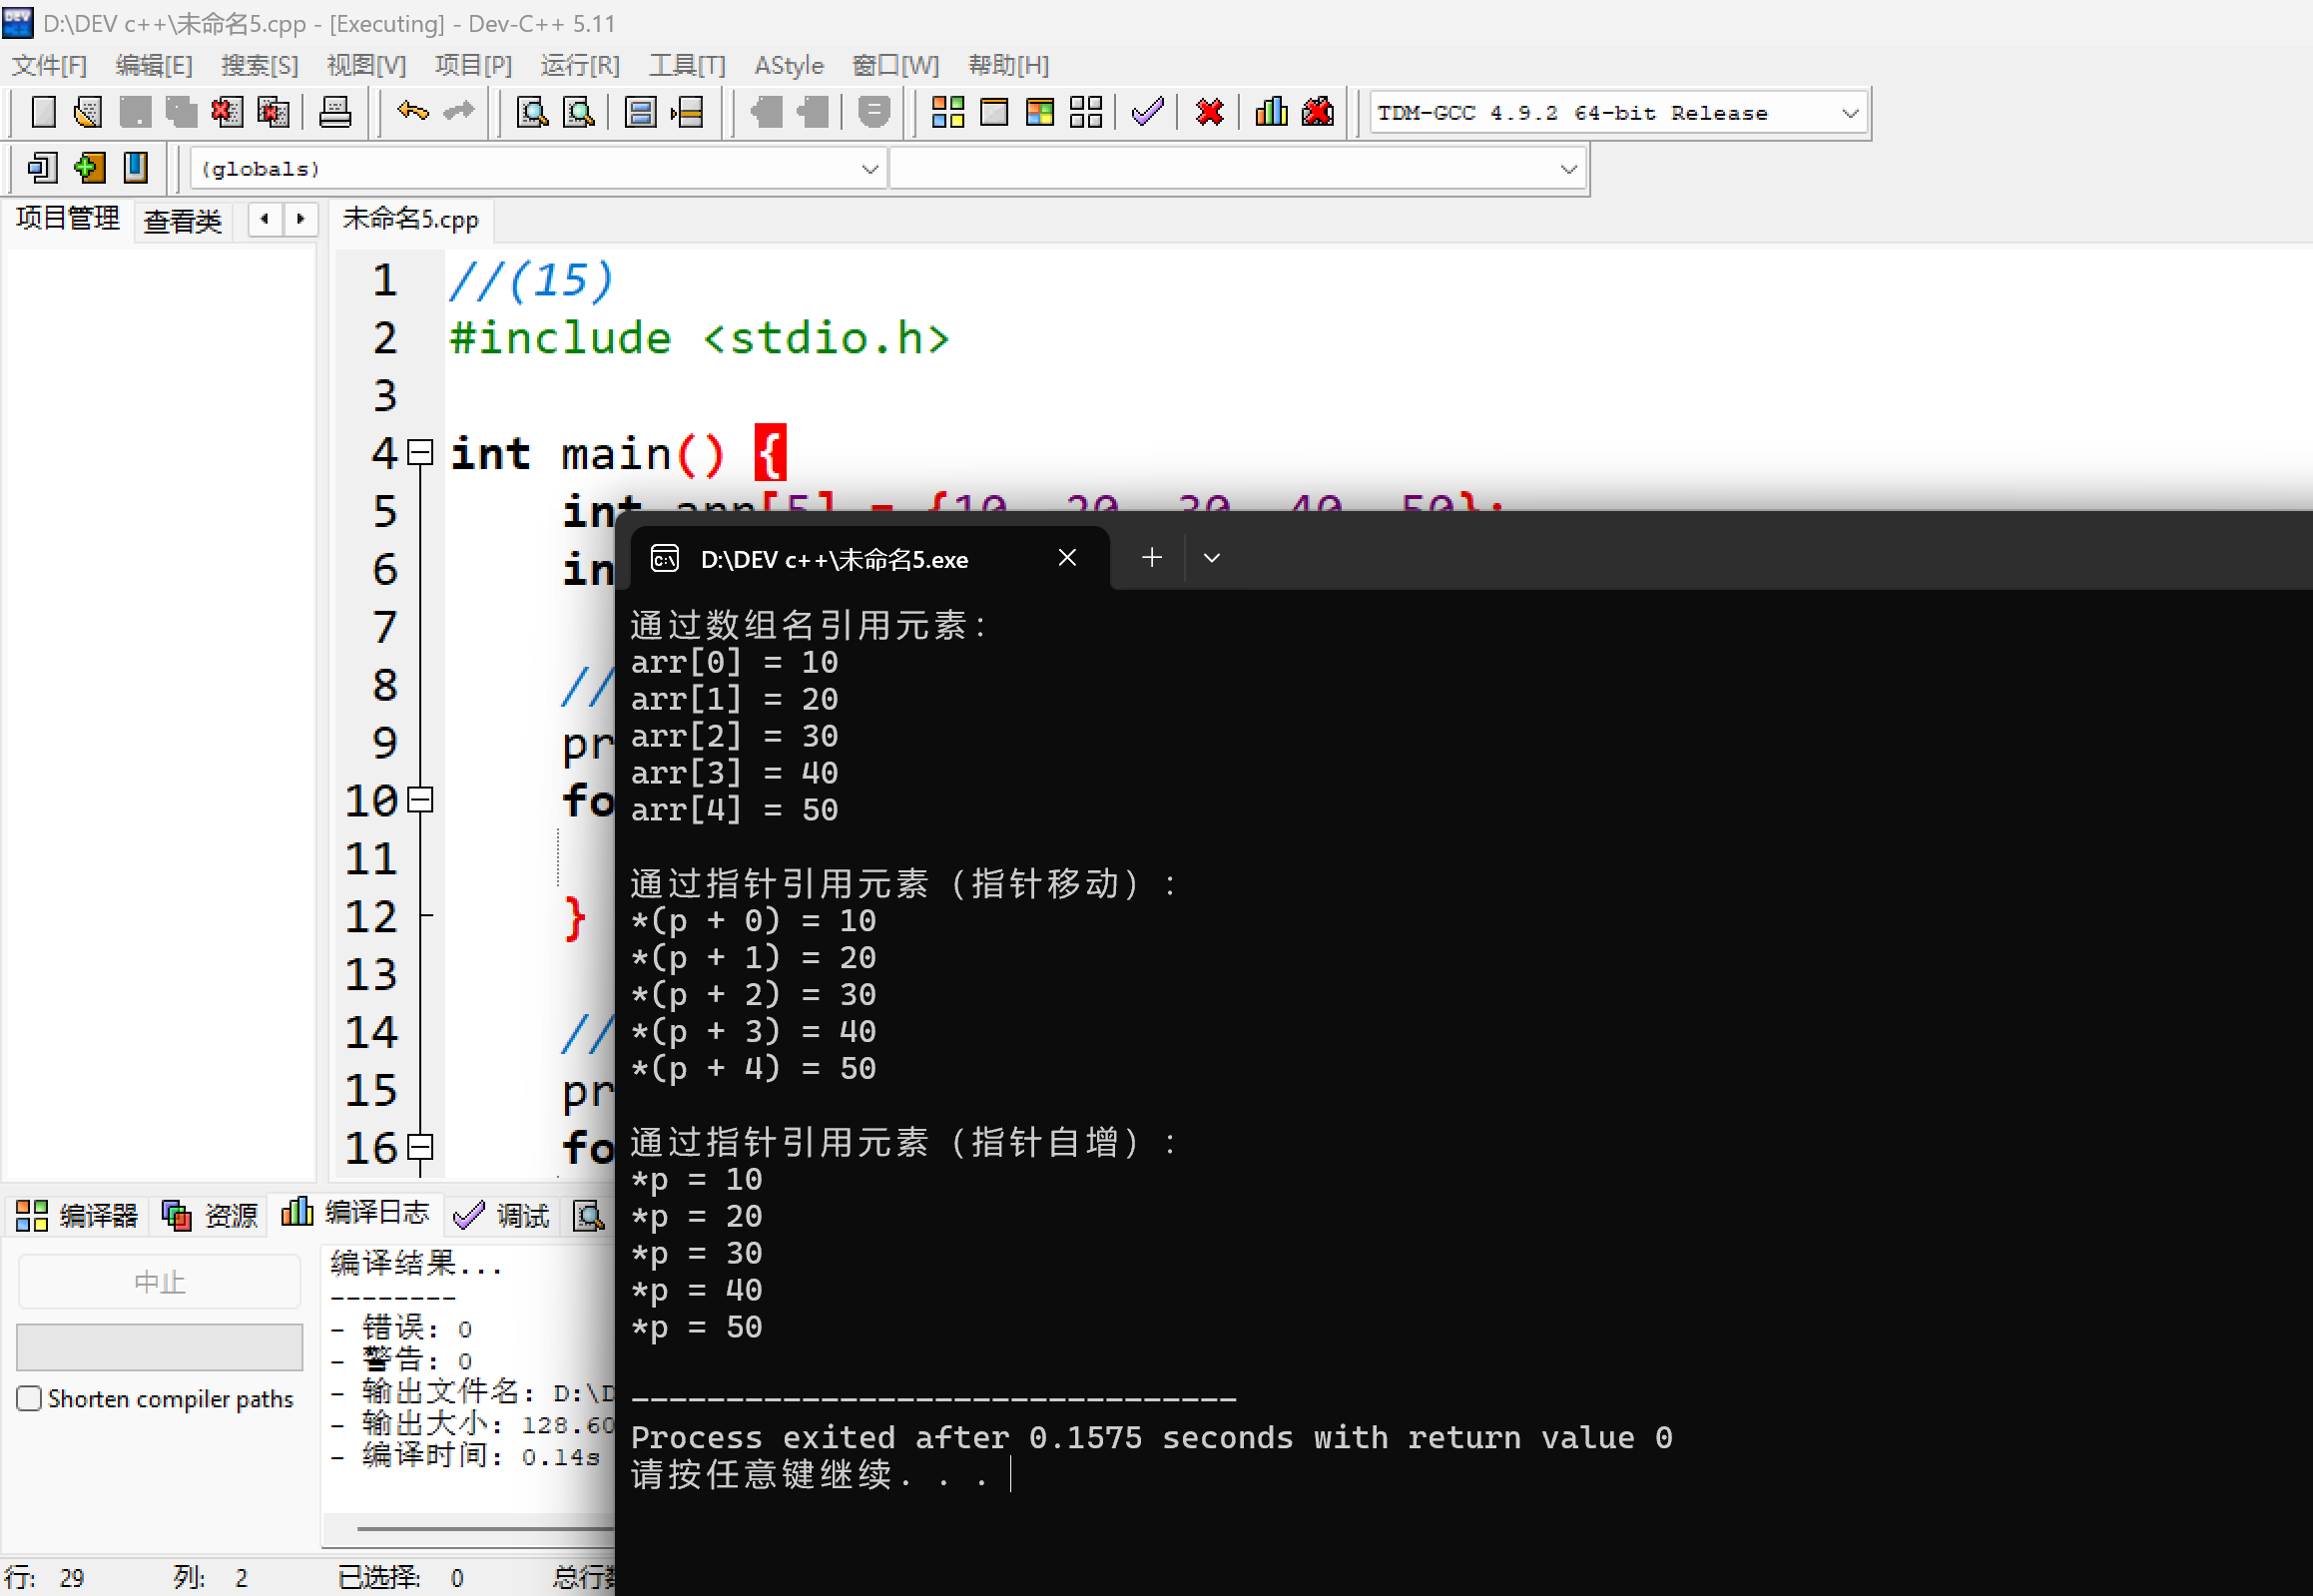Select the 查看类 sidebar tab

pyautogui.click(x=182, y=220)
